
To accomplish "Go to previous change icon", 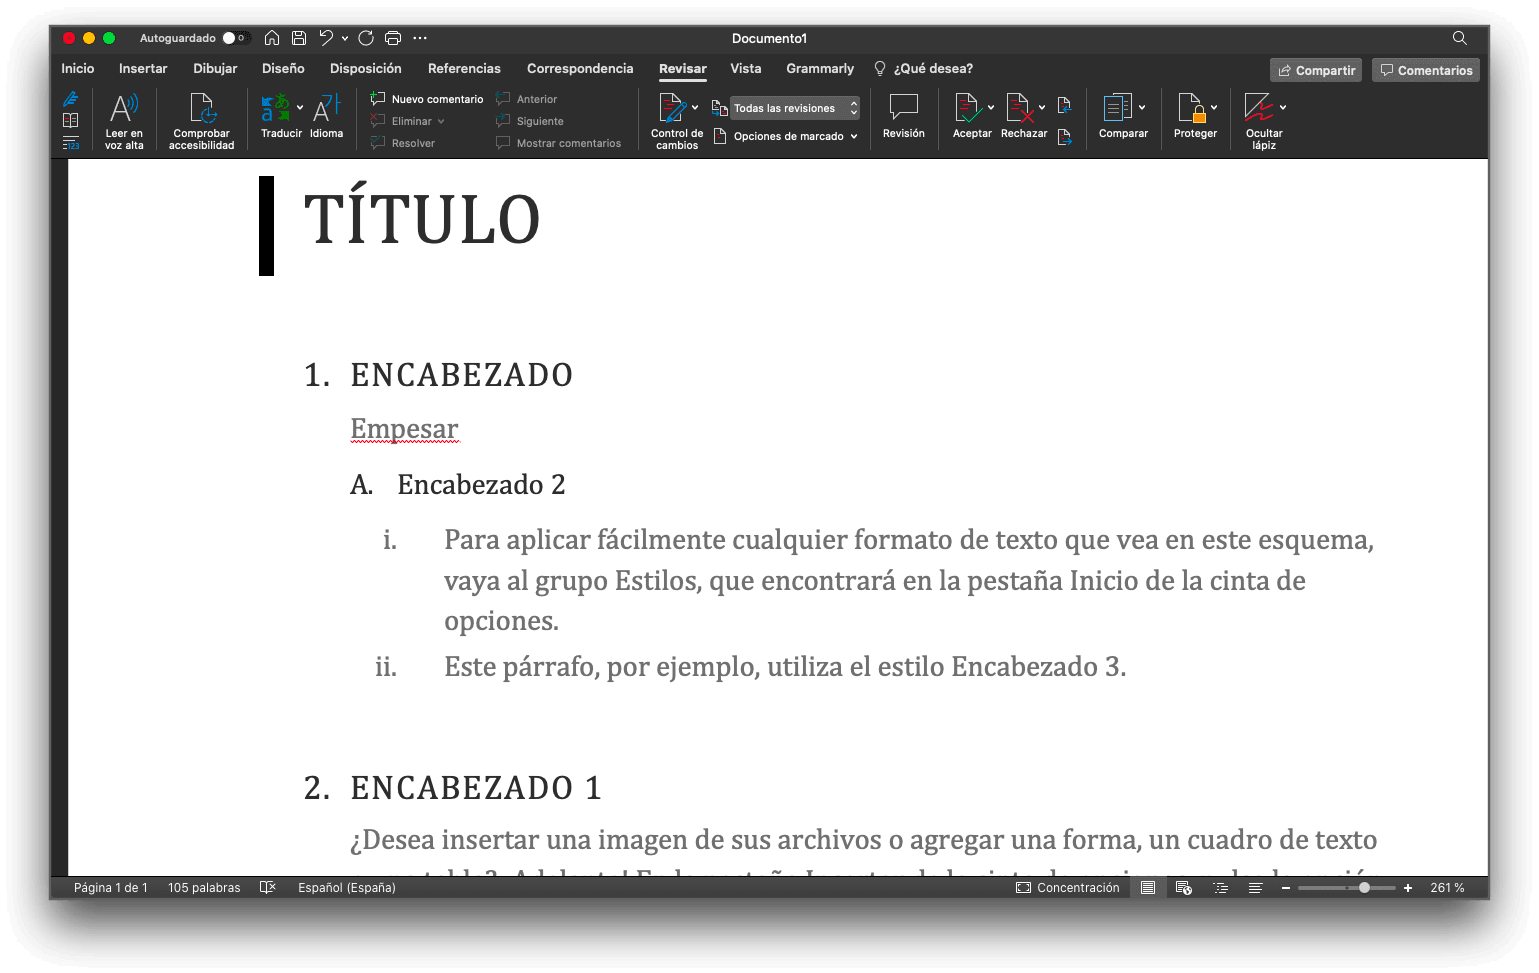I will coord(1064,105).
